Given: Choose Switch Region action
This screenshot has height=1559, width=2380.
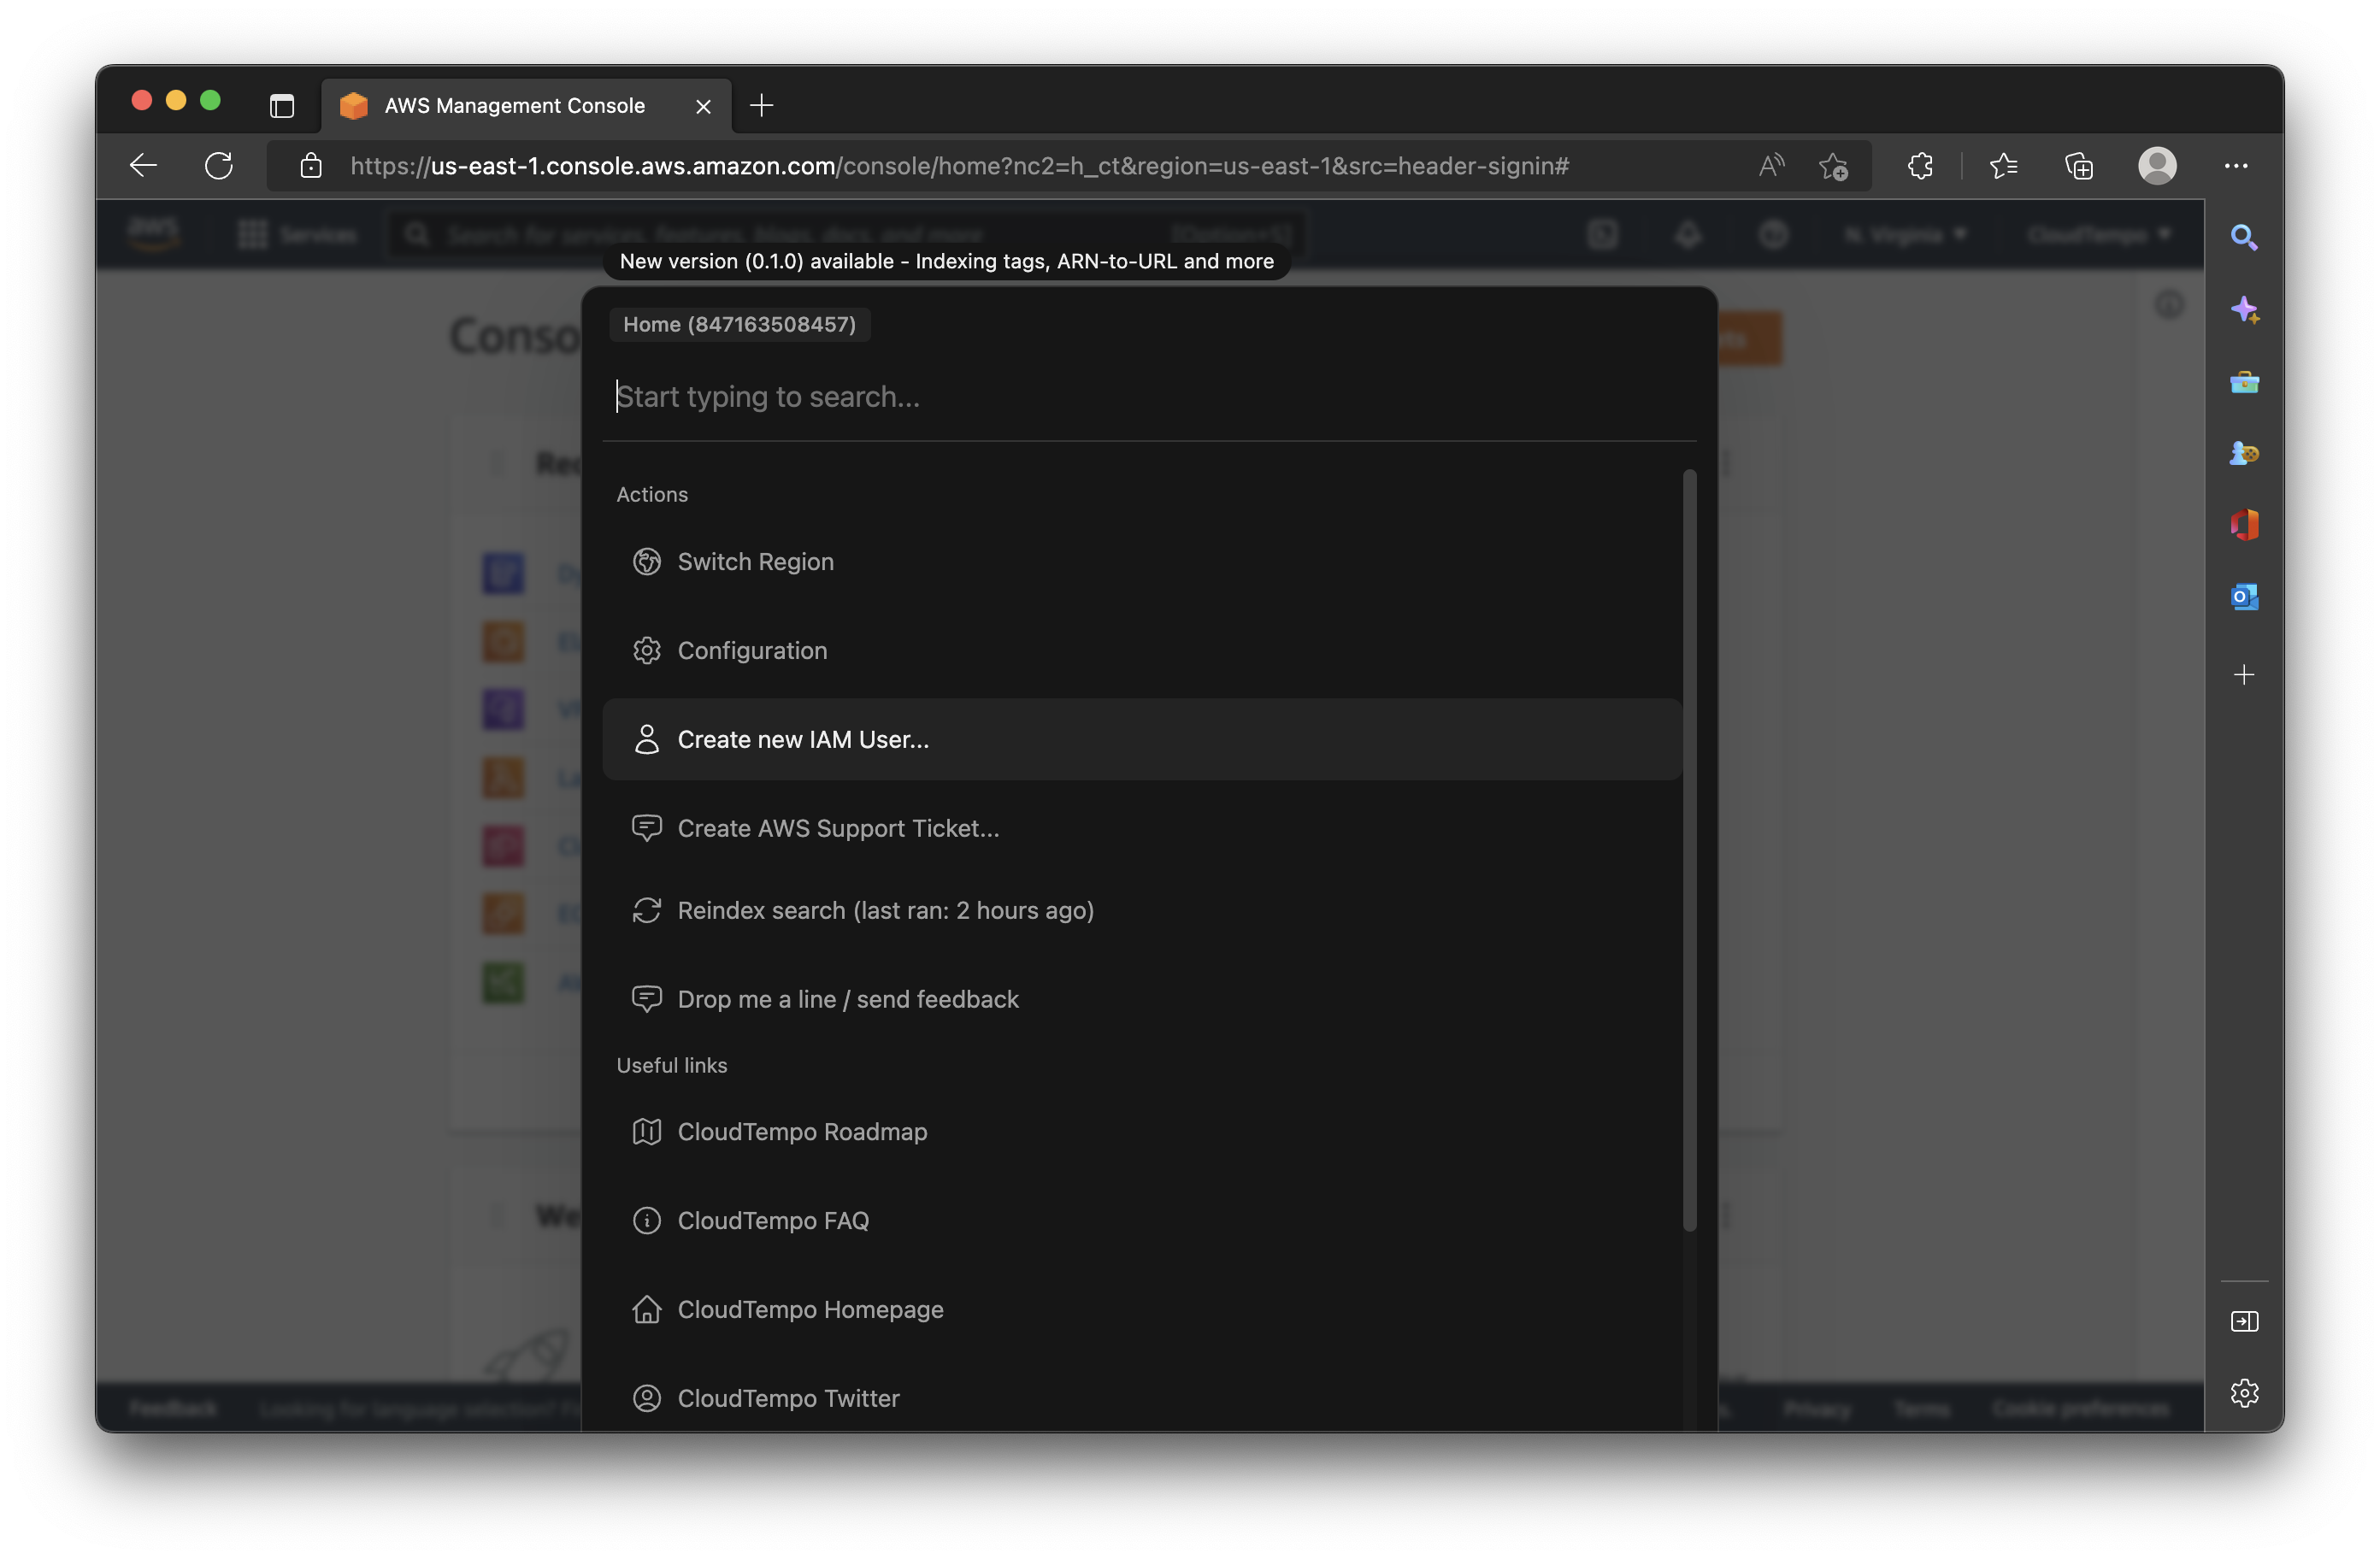Looking at the screenshot, I should coord(1142,561).
